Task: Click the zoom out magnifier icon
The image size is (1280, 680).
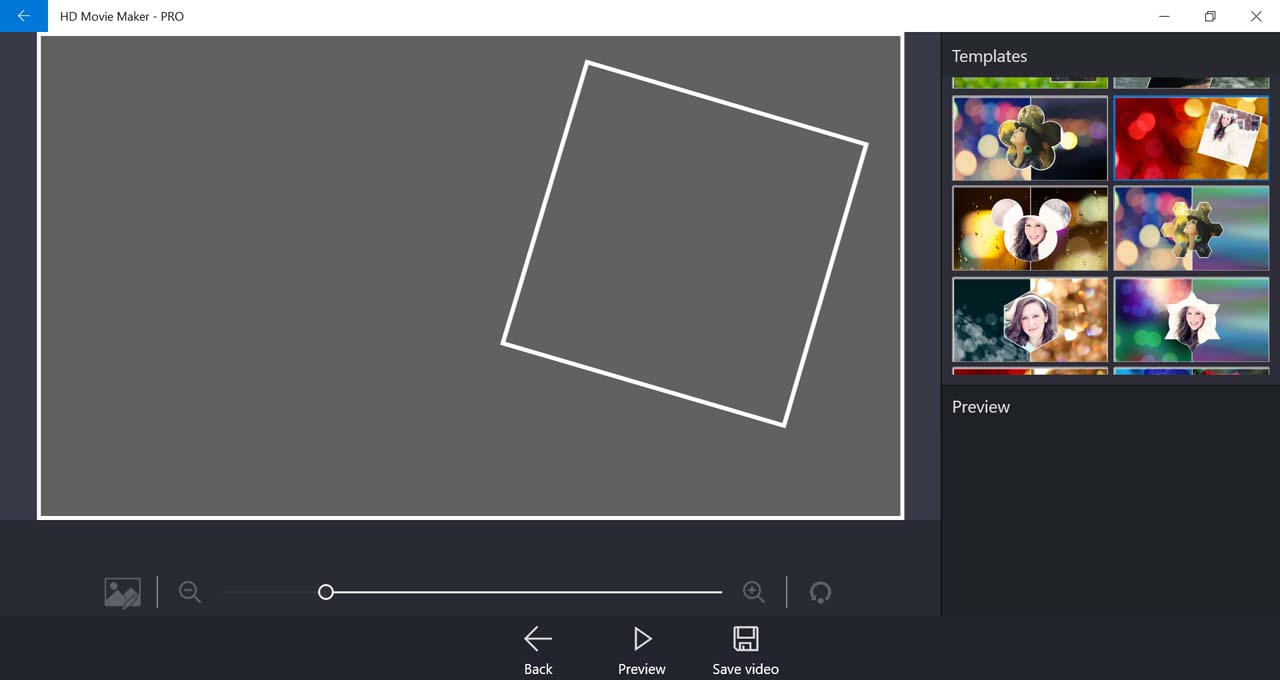Action: [x=190, y=592]
